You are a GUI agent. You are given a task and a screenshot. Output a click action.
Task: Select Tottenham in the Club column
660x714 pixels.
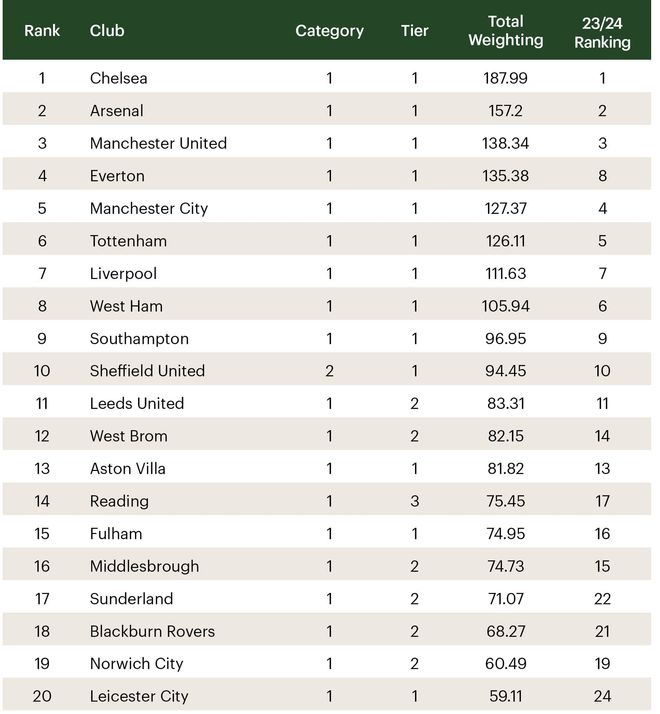tap(128, 241)
